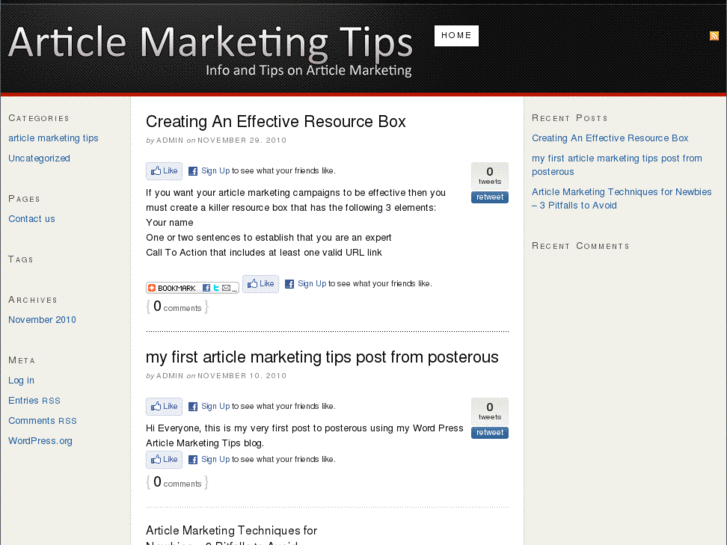Screen dimensions: 727x545
Task: Go to the Contact us page
Action: tap(31, 219)
